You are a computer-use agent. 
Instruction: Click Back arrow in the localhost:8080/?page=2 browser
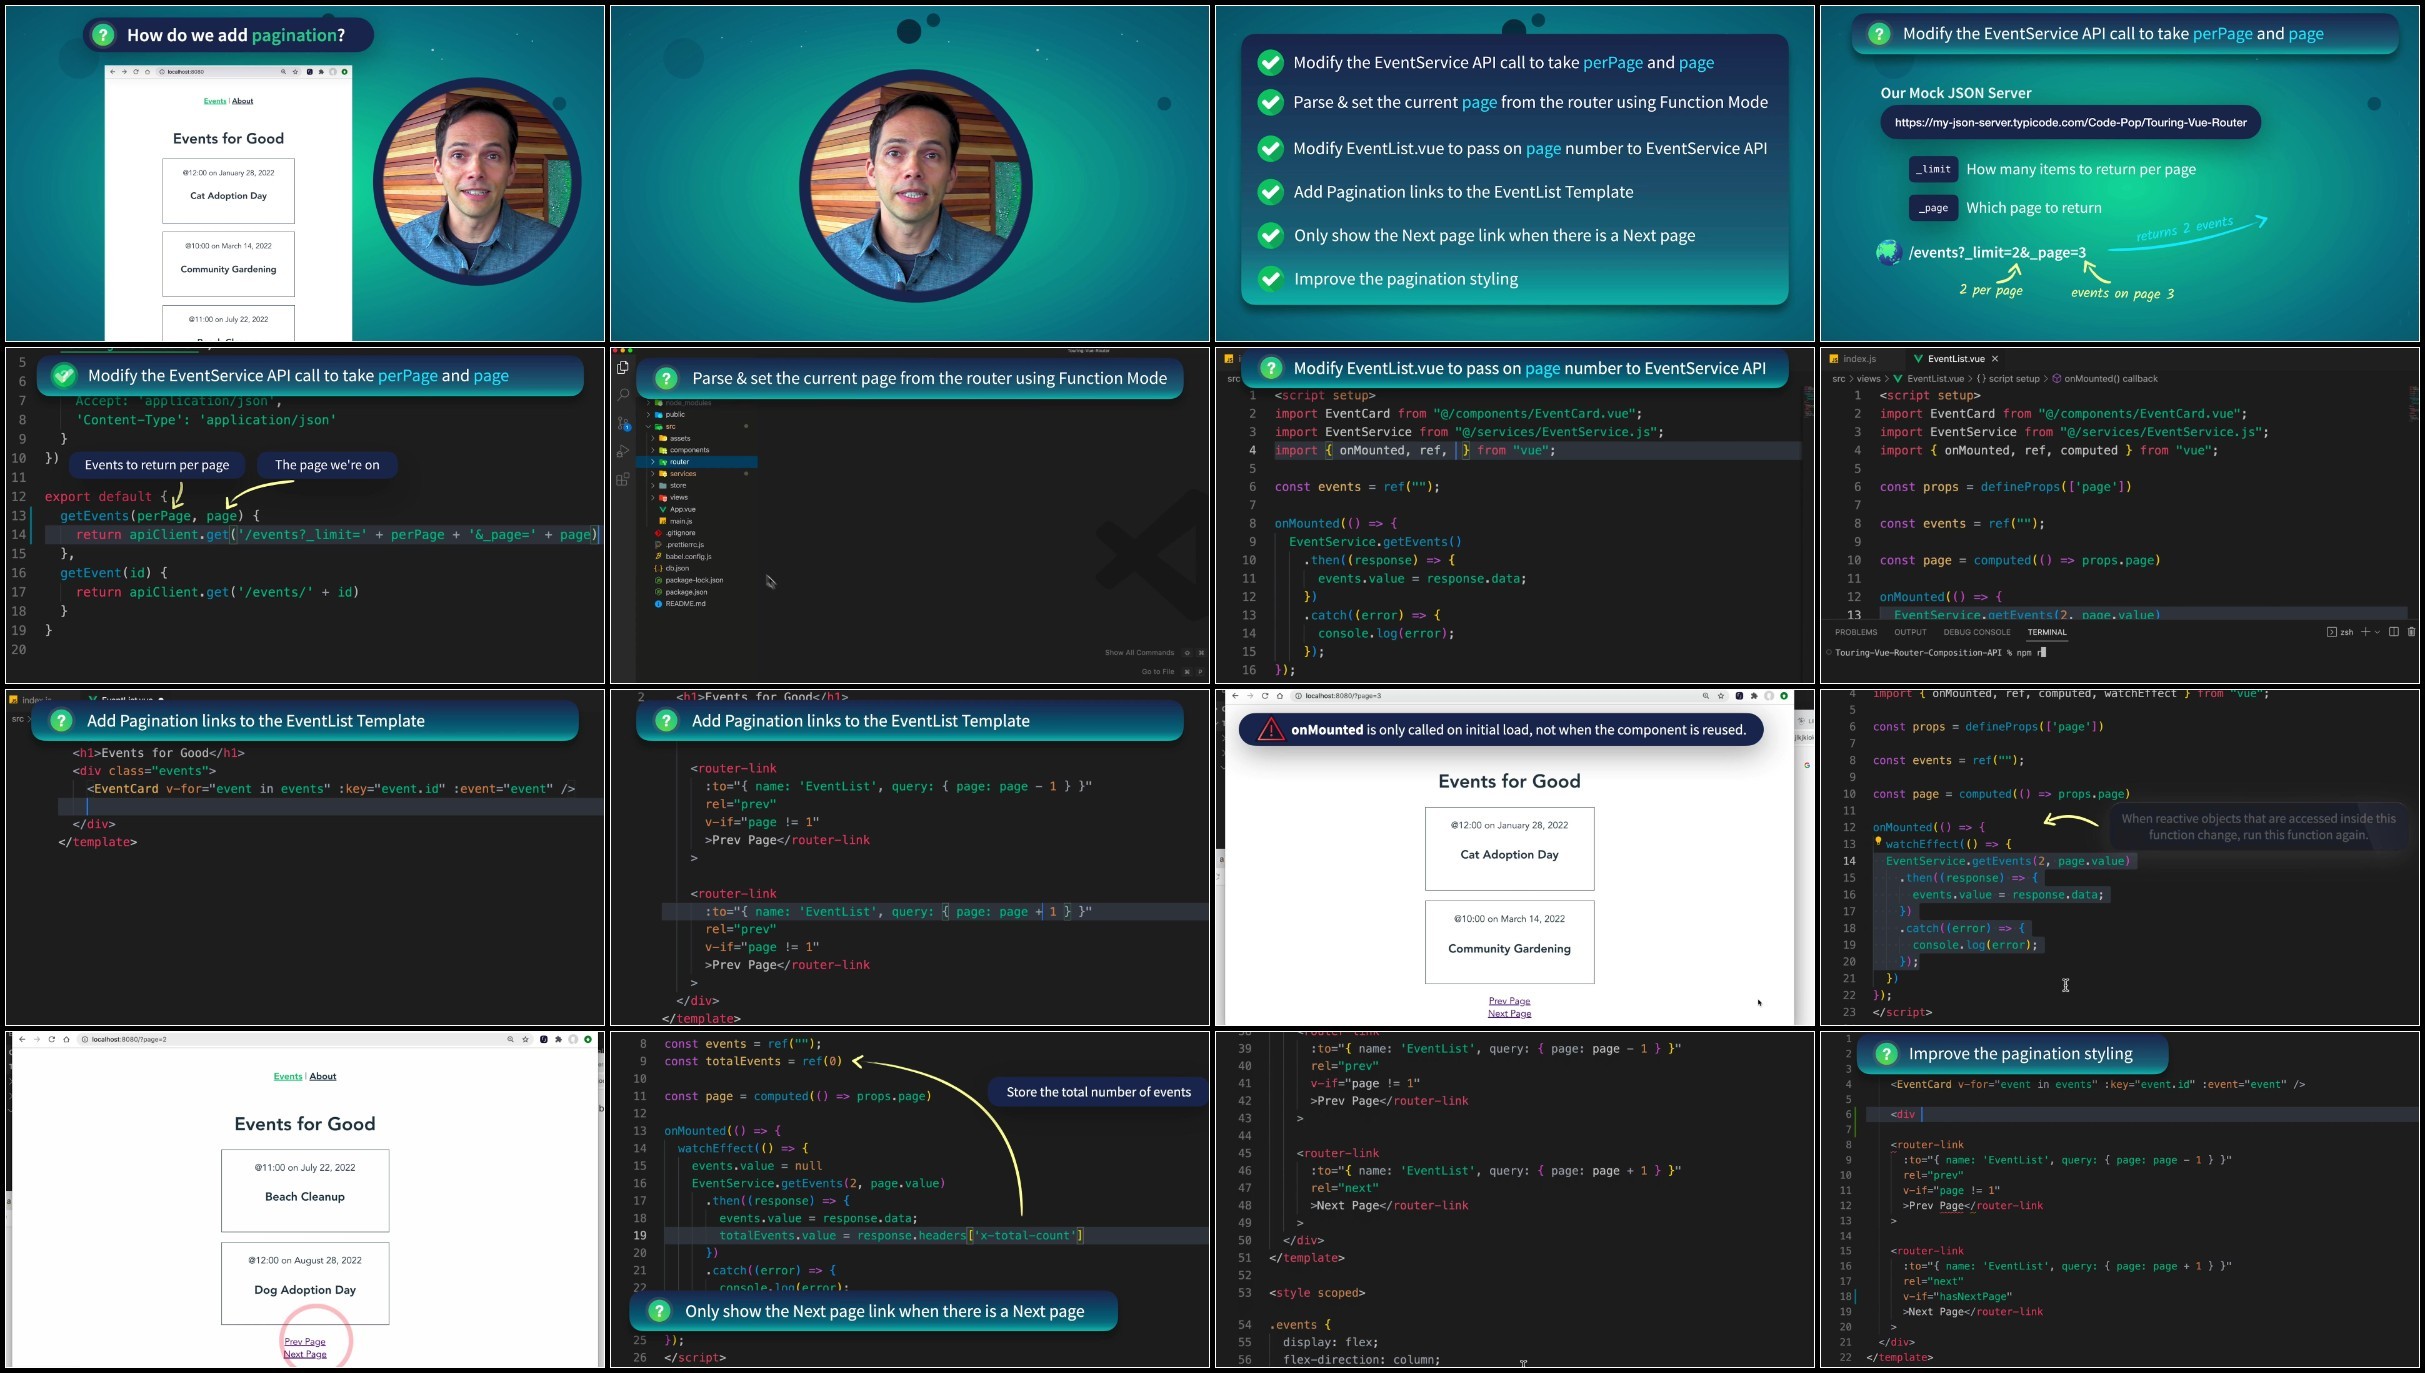pos(22,1040)
